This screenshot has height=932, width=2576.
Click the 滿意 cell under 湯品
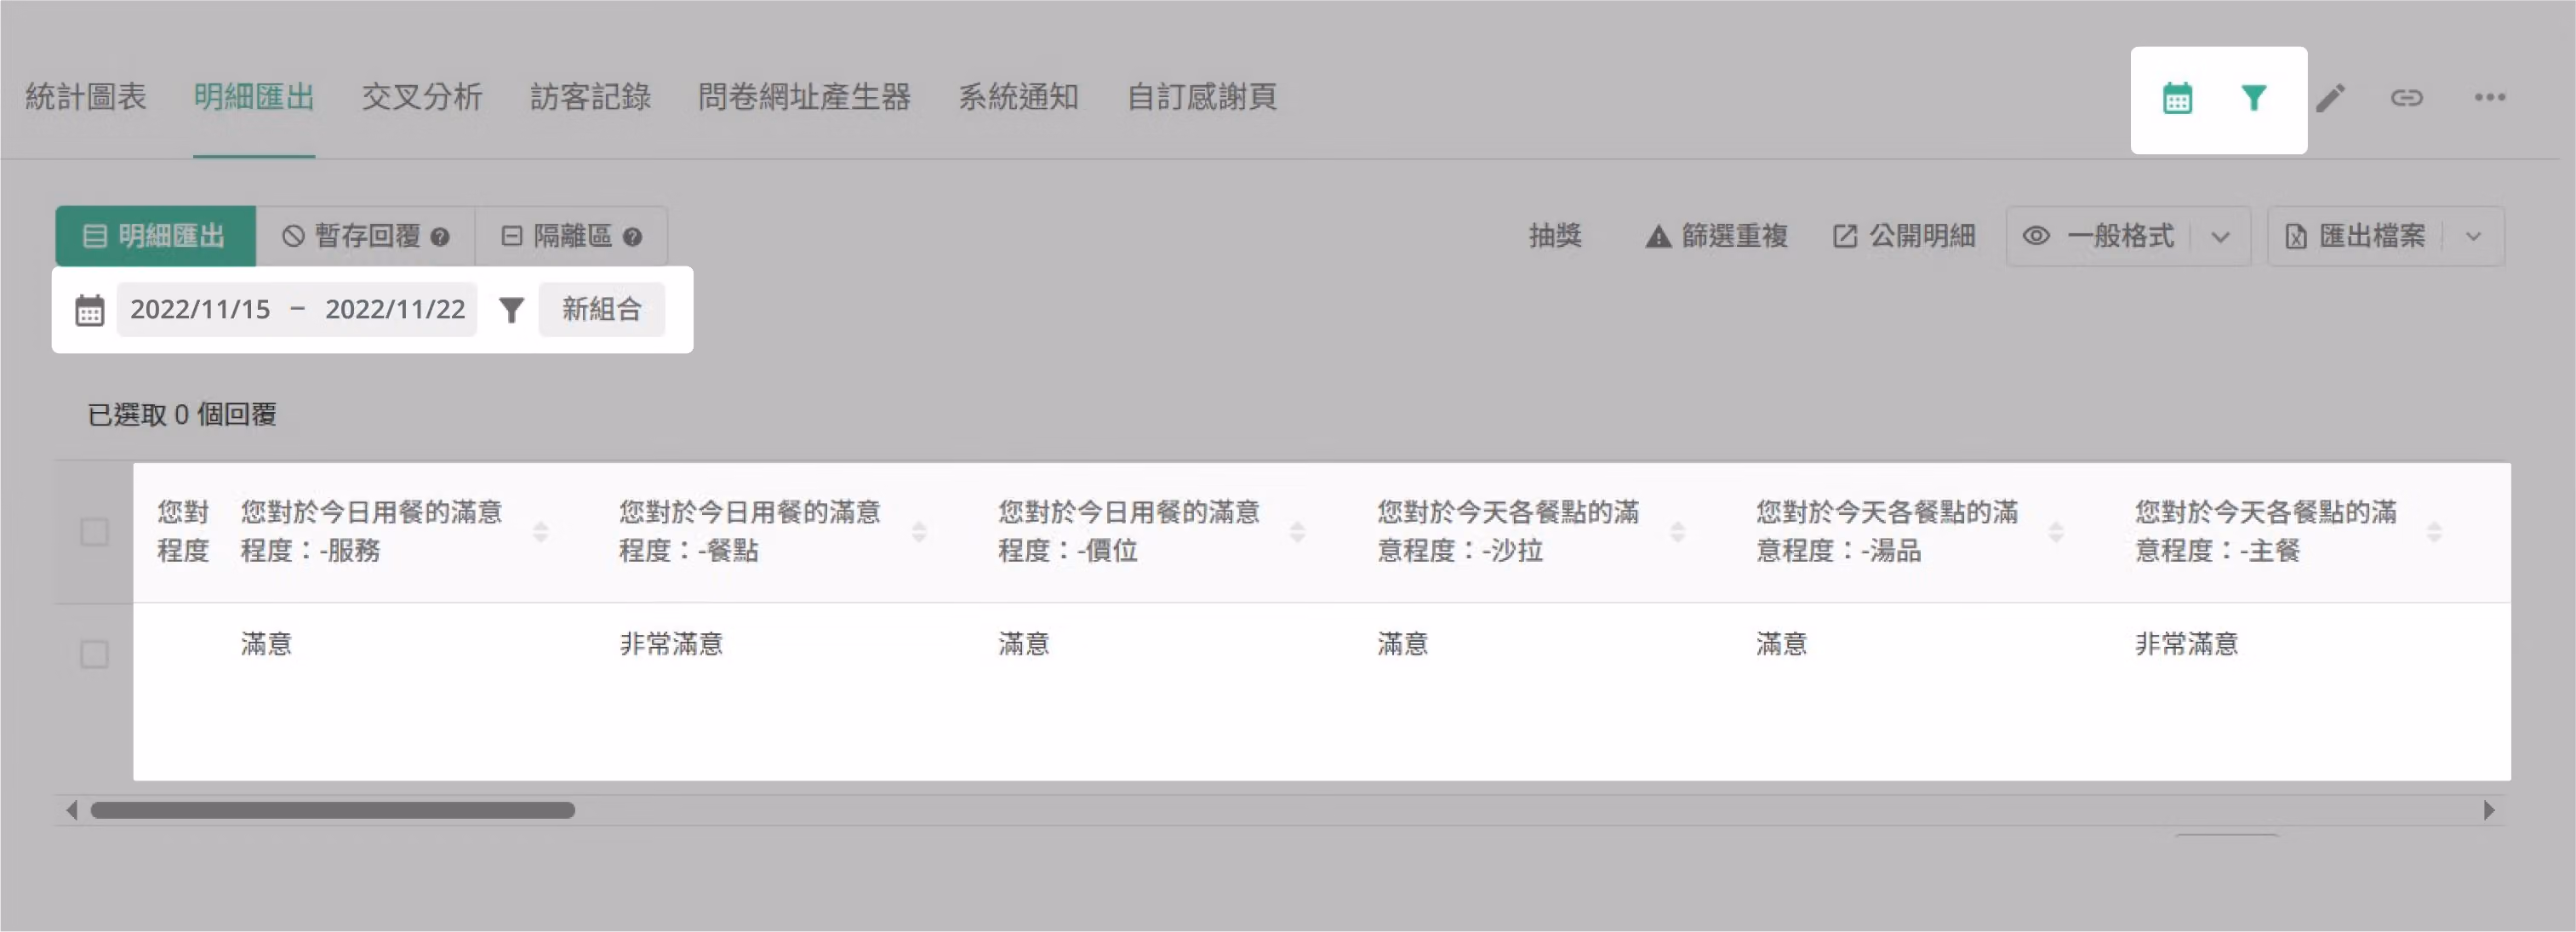coord(1782,644)
